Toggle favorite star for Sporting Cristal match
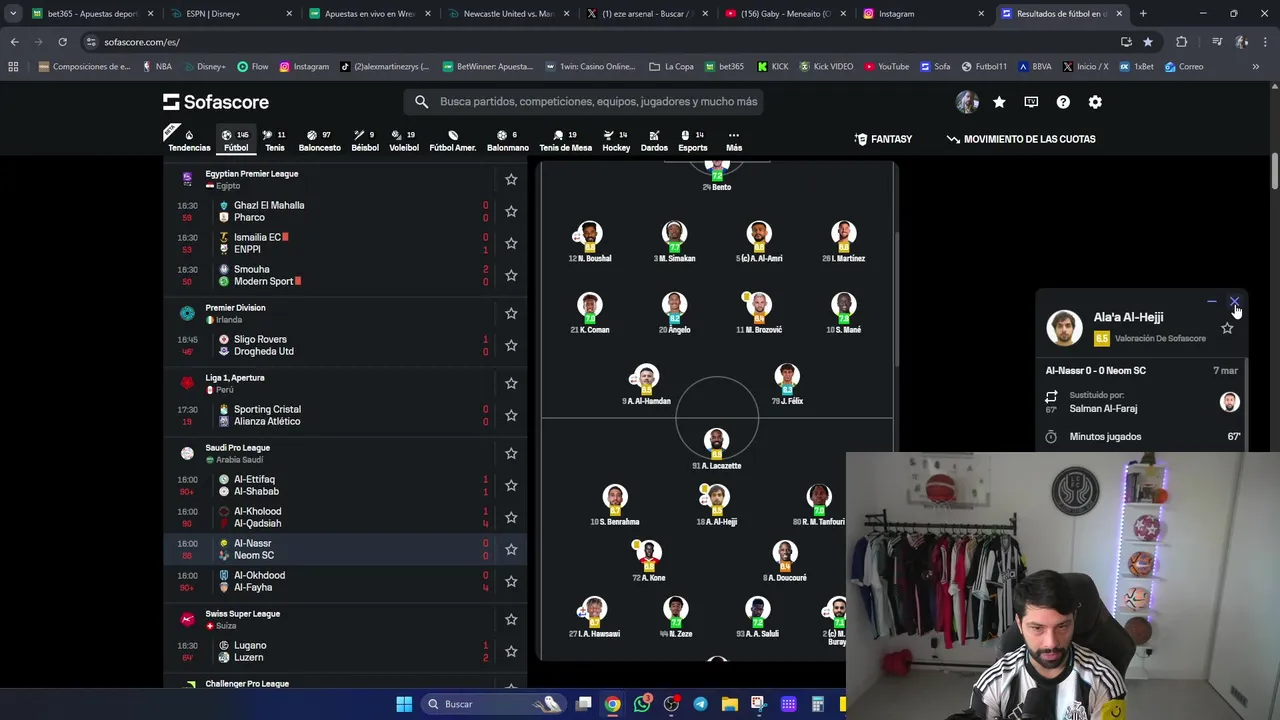This screenshot has height=720, width=1280. pyautogui.click(x=511, y=415)
